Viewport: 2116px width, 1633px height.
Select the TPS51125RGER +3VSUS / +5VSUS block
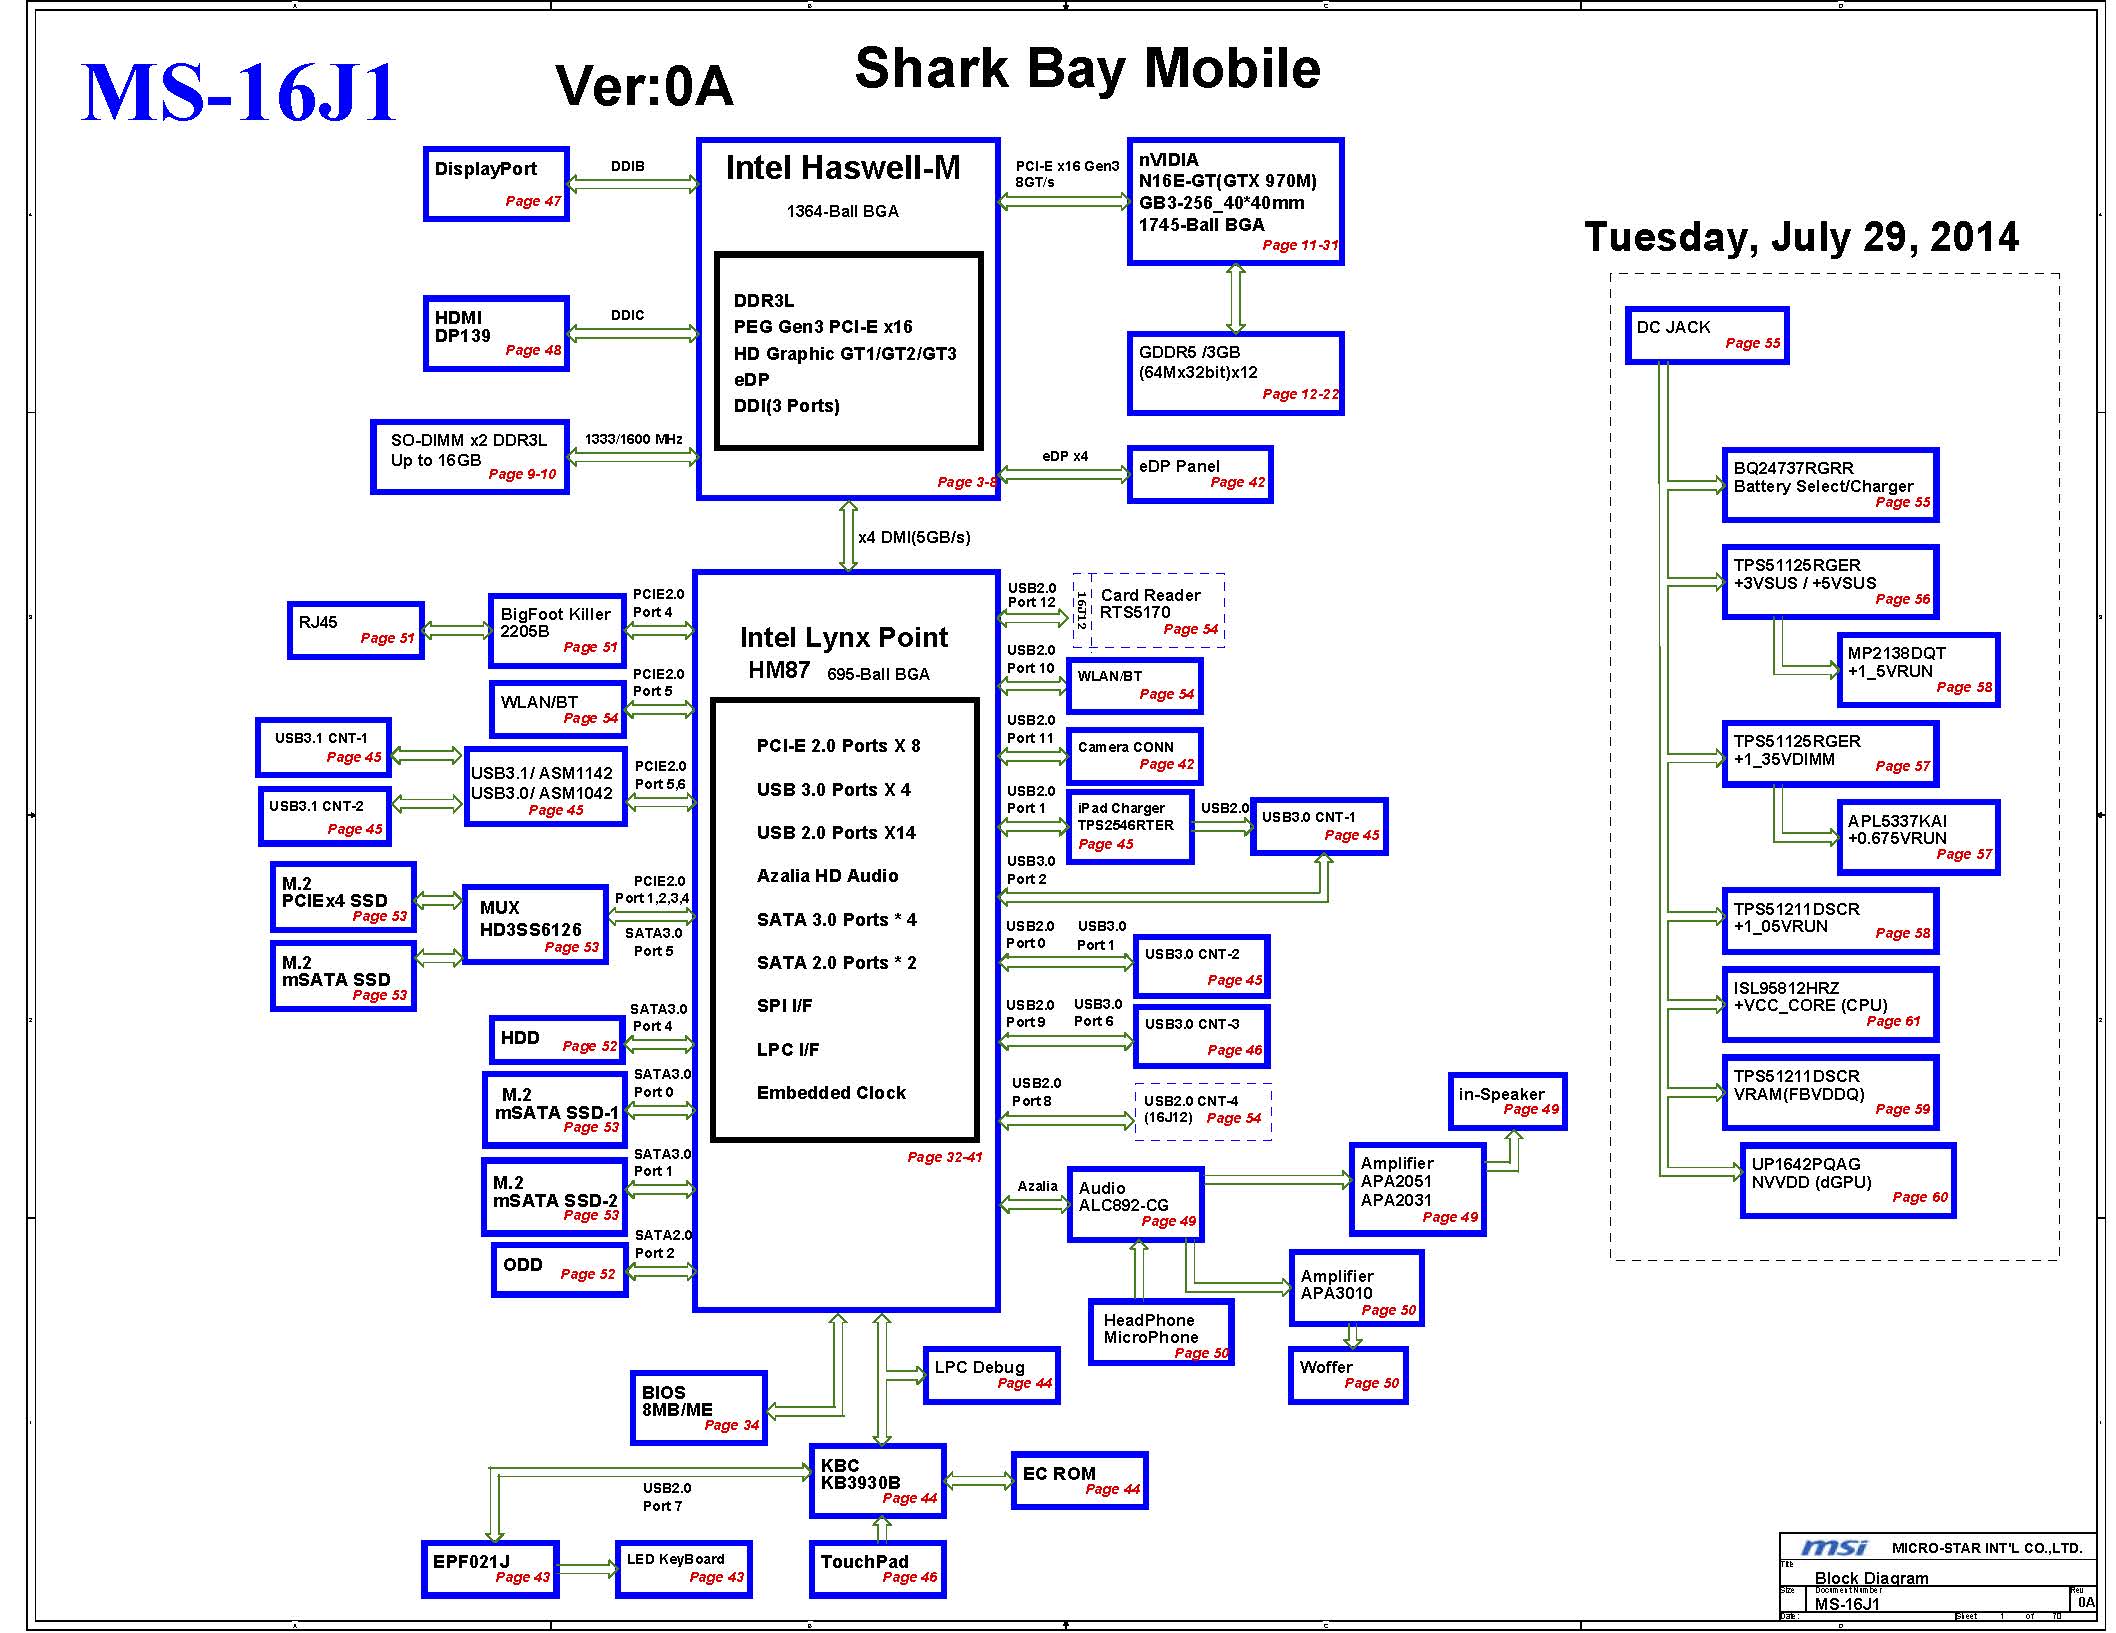pos(1831,582)
